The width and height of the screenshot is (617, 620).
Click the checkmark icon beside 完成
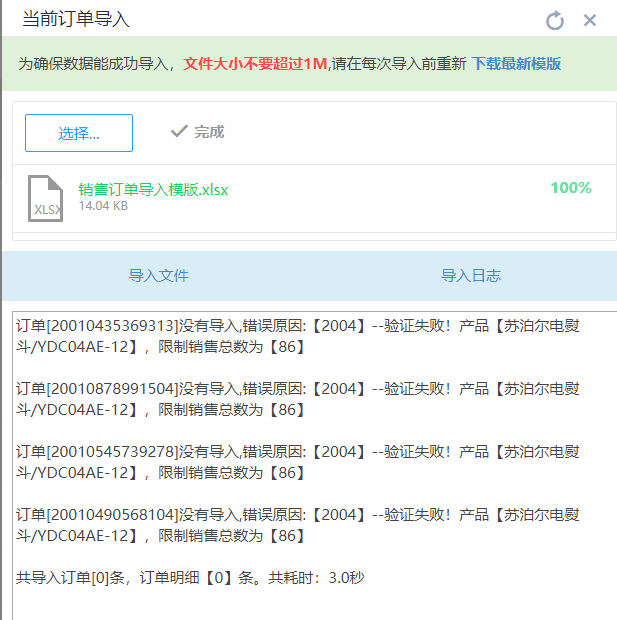(179, 132)
